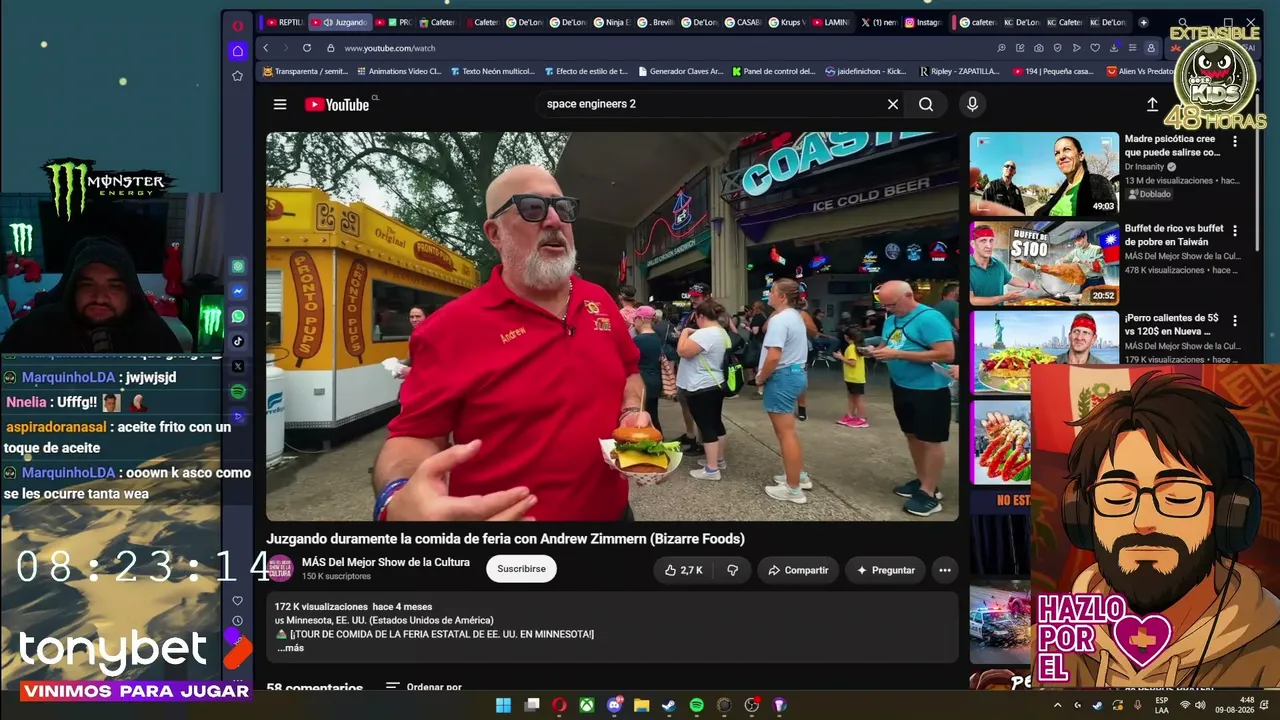
Task: Open the channel avatar next to video title
Action: (x=280, y=569)
